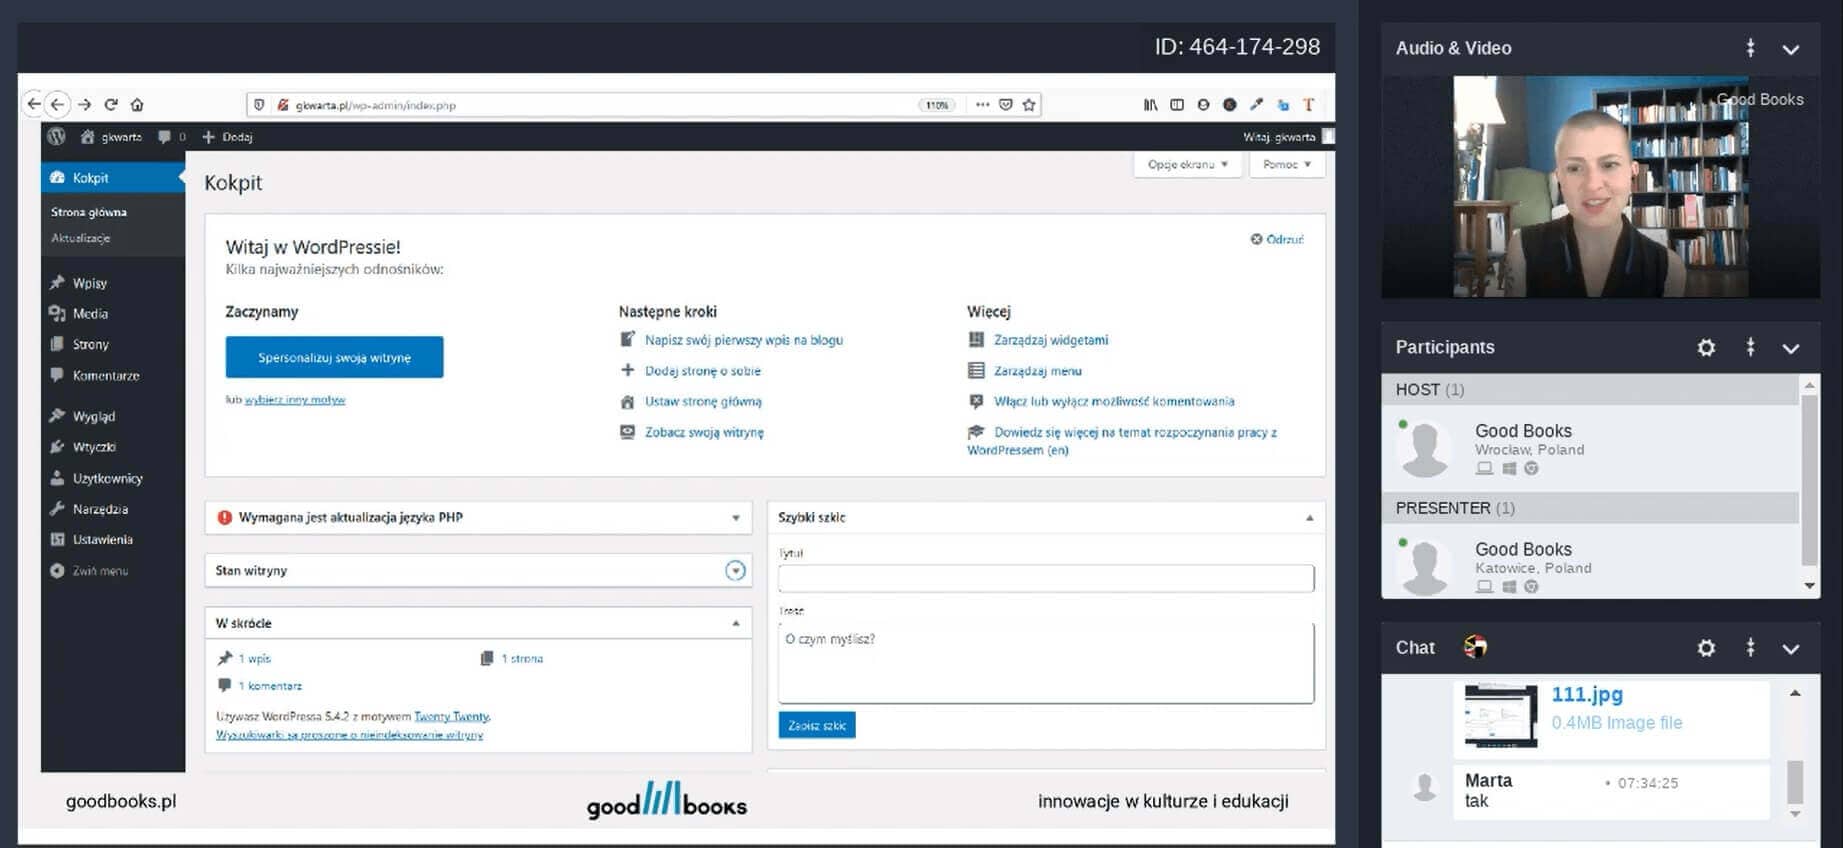1843x848 pixels.
Task: Reload the browser page
Action: [111, 104]
